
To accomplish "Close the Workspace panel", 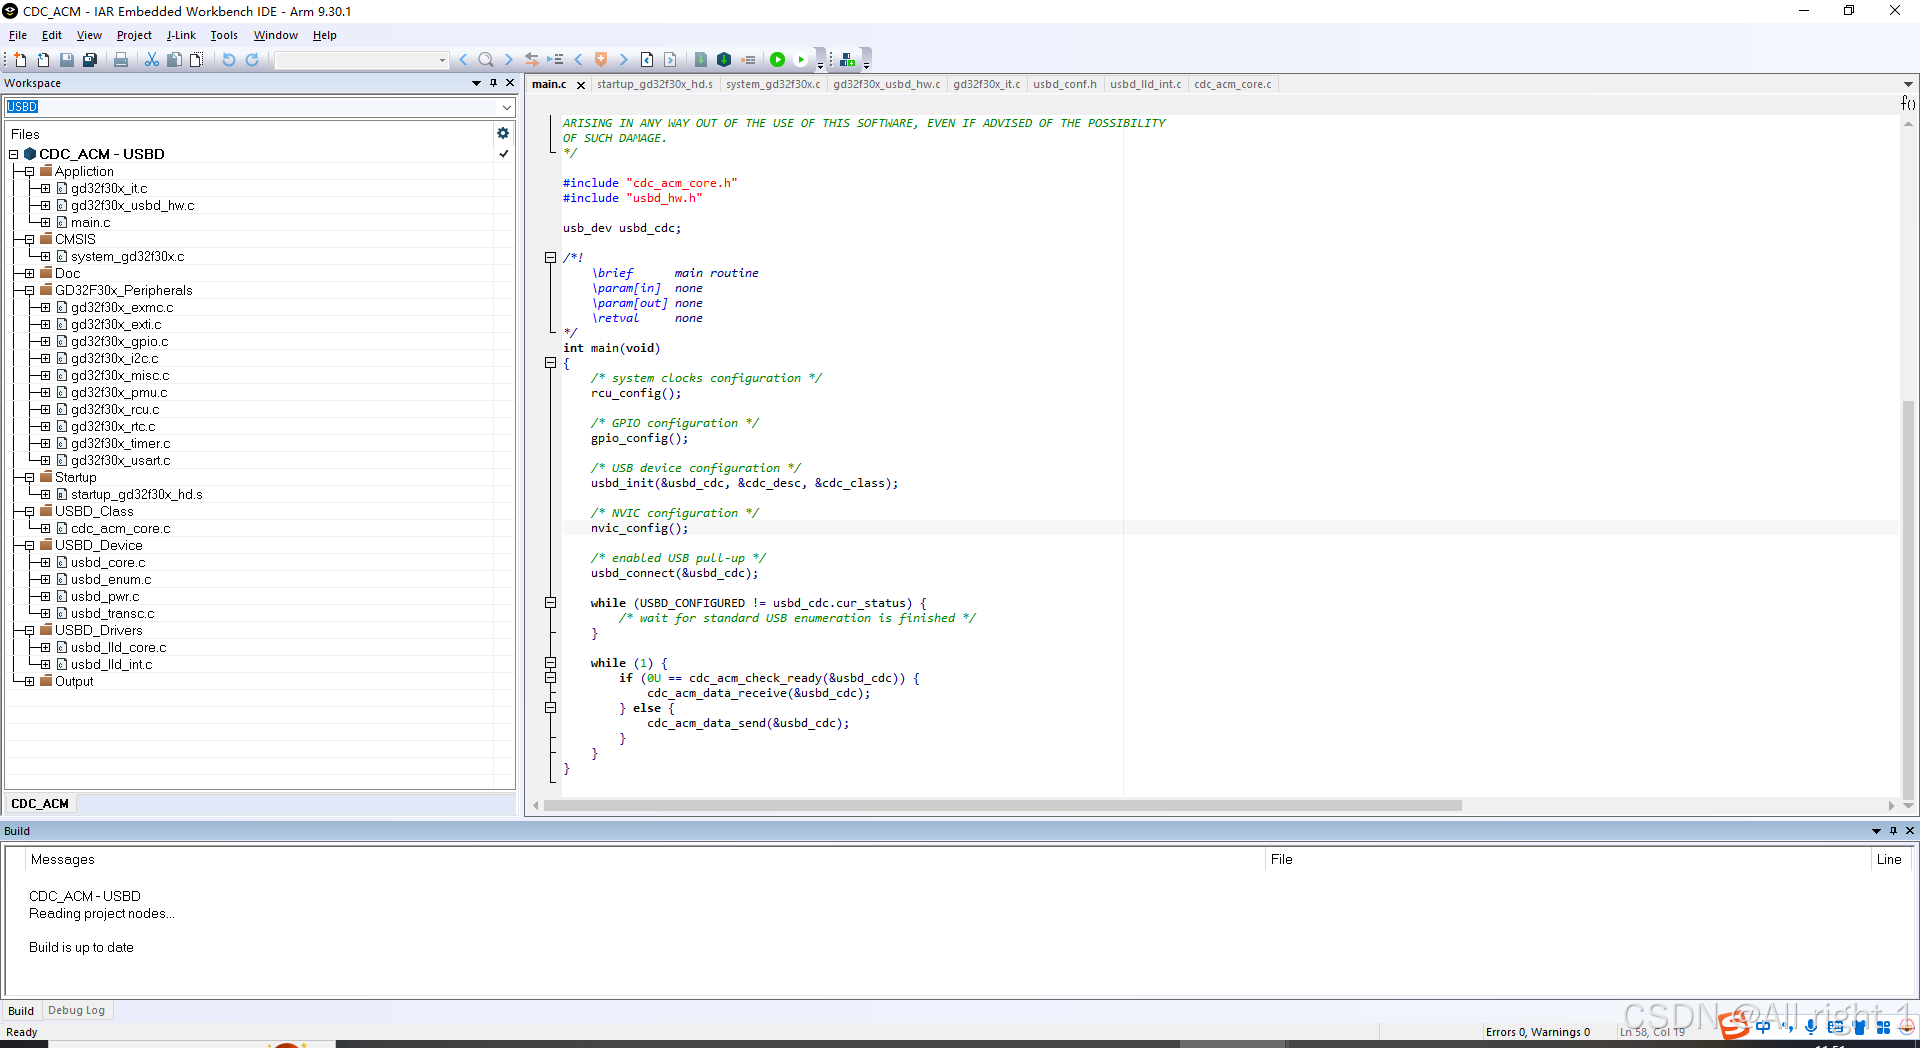I will pos(510,83).
